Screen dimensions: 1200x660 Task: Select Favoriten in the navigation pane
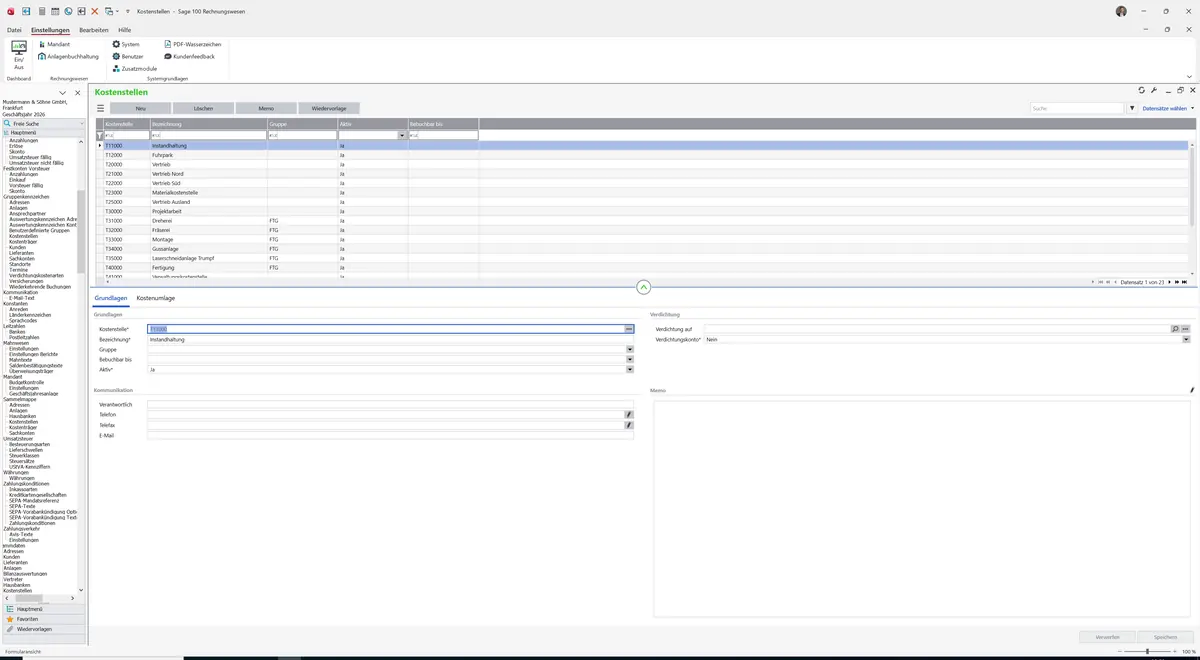tap(41, 619)
